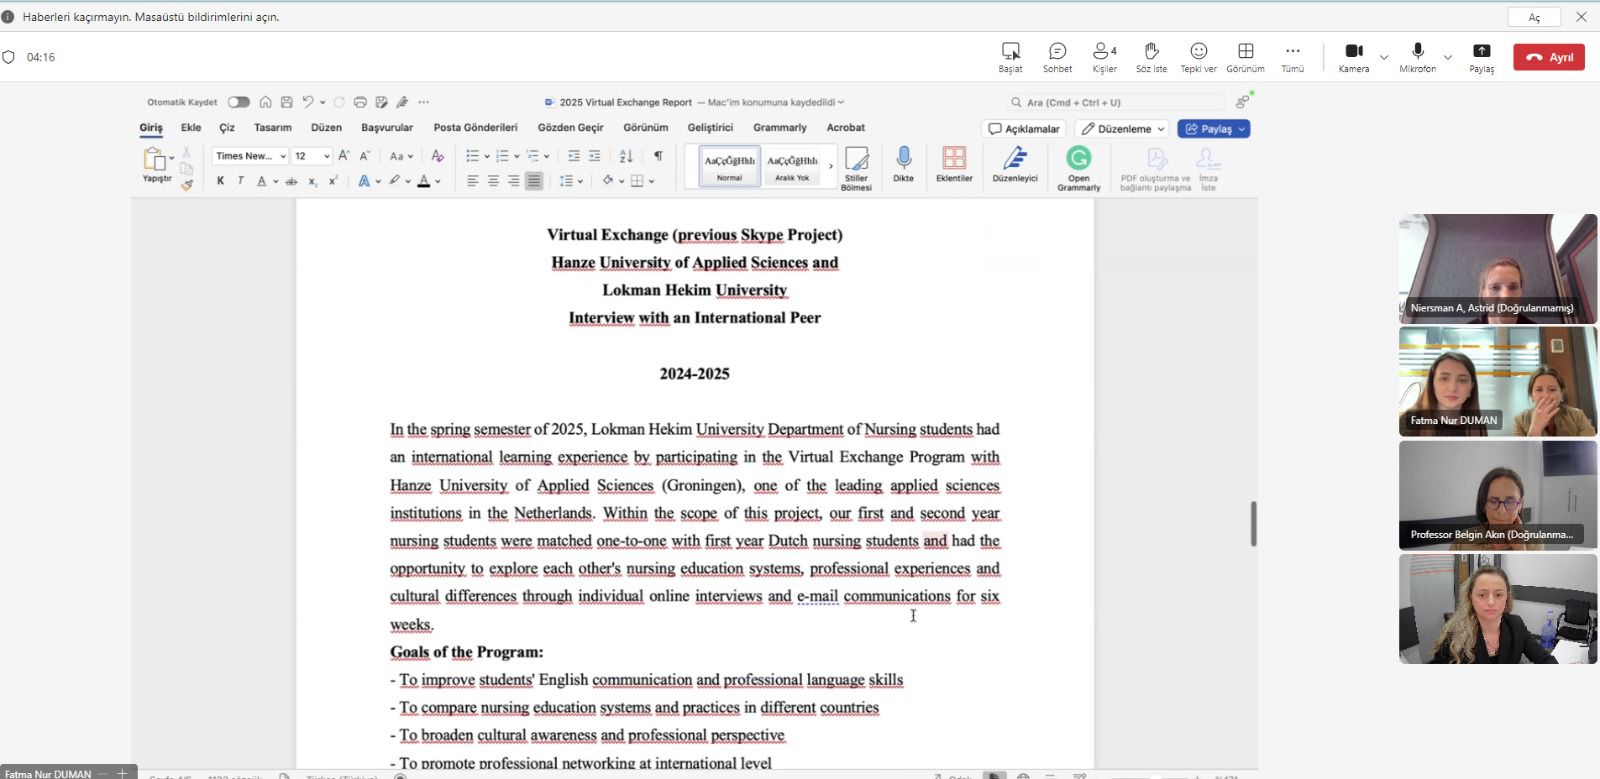1600x779 pixels.
Task: Select the Normal style thumbnail
Action: tap(730, 166)
